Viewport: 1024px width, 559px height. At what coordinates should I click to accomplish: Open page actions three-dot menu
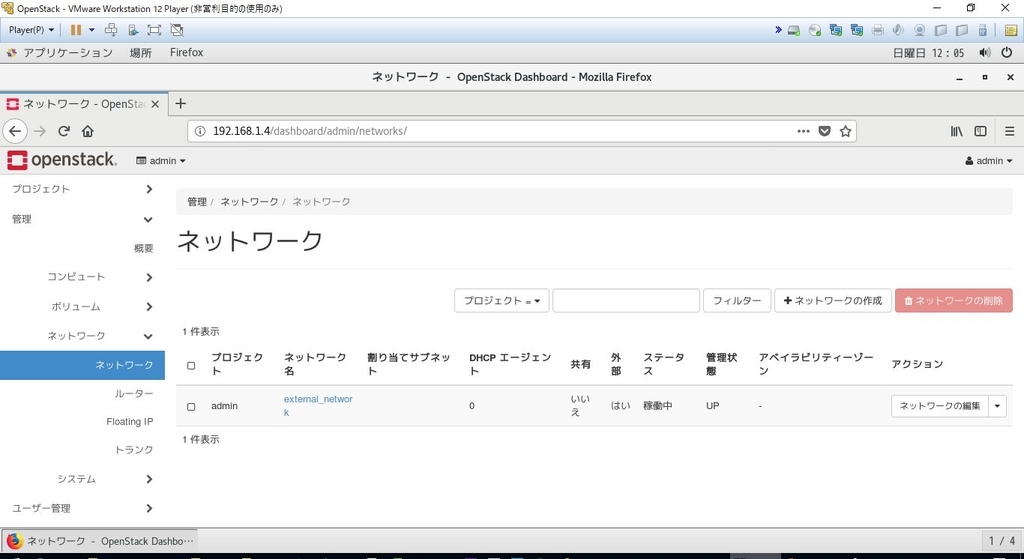804,131
